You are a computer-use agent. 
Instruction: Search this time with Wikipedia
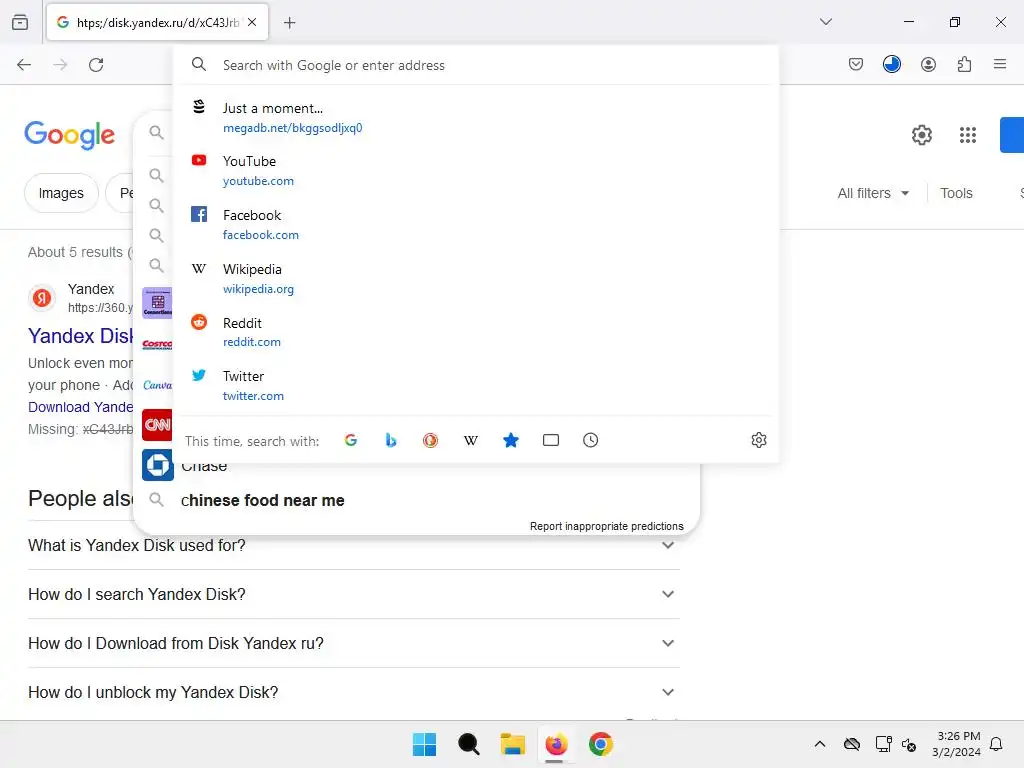pyautogui.click(x=471, y=440)
